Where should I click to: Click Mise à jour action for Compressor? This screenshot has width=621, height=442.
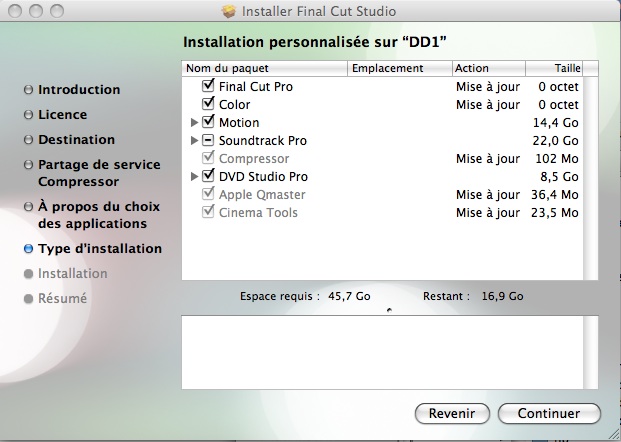pos(488,159)
